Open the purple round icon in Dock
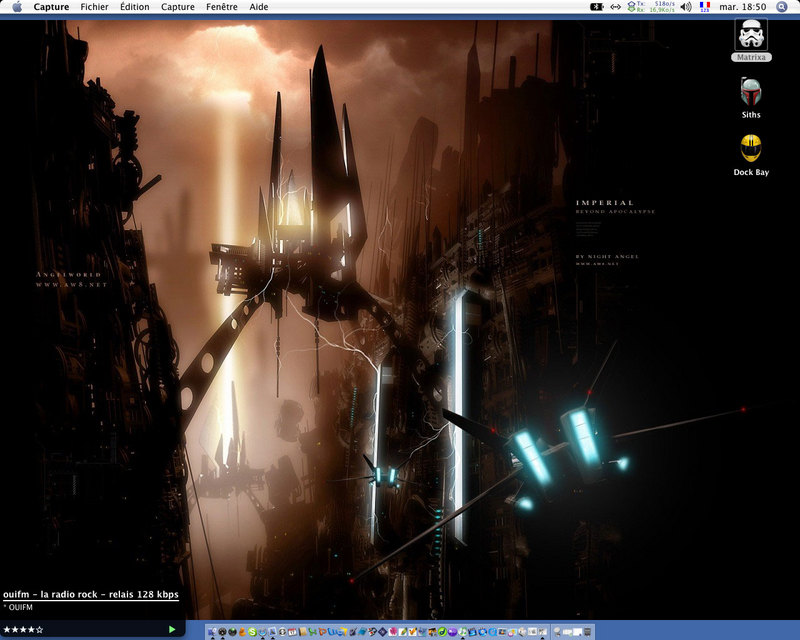 pos(452,632)
